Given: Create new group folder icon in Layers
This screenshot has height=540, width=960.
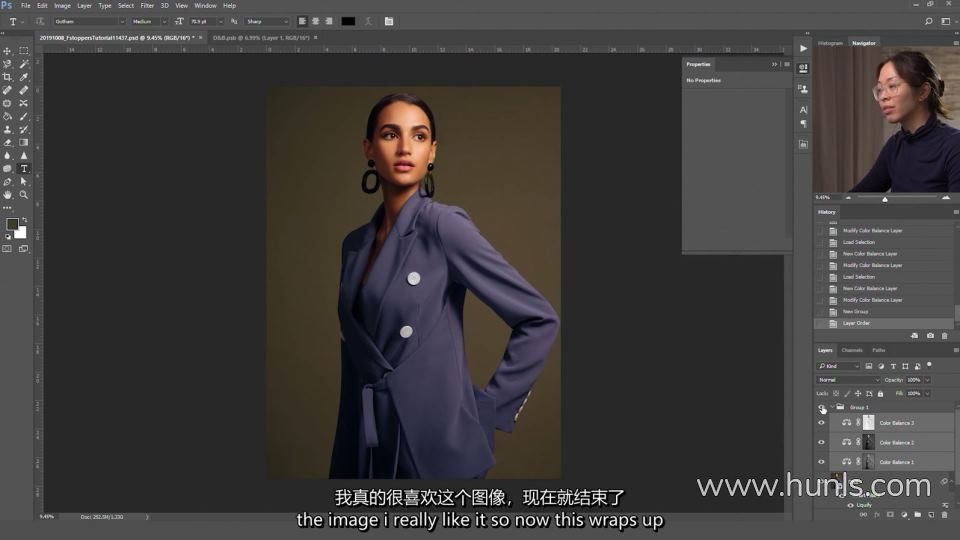Looking at the screenshot, I should (x=917, y=515).
